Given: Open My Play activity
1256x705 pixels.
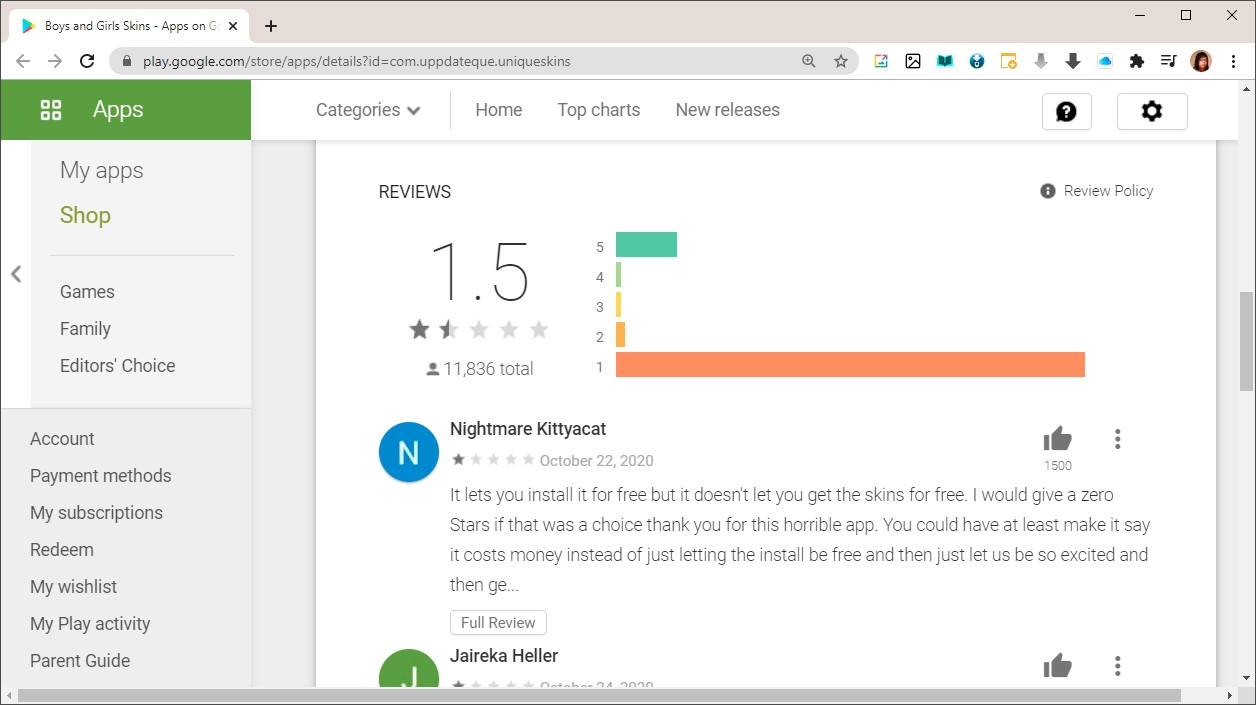Looking at the screenshot, I should tap(90, 624).
